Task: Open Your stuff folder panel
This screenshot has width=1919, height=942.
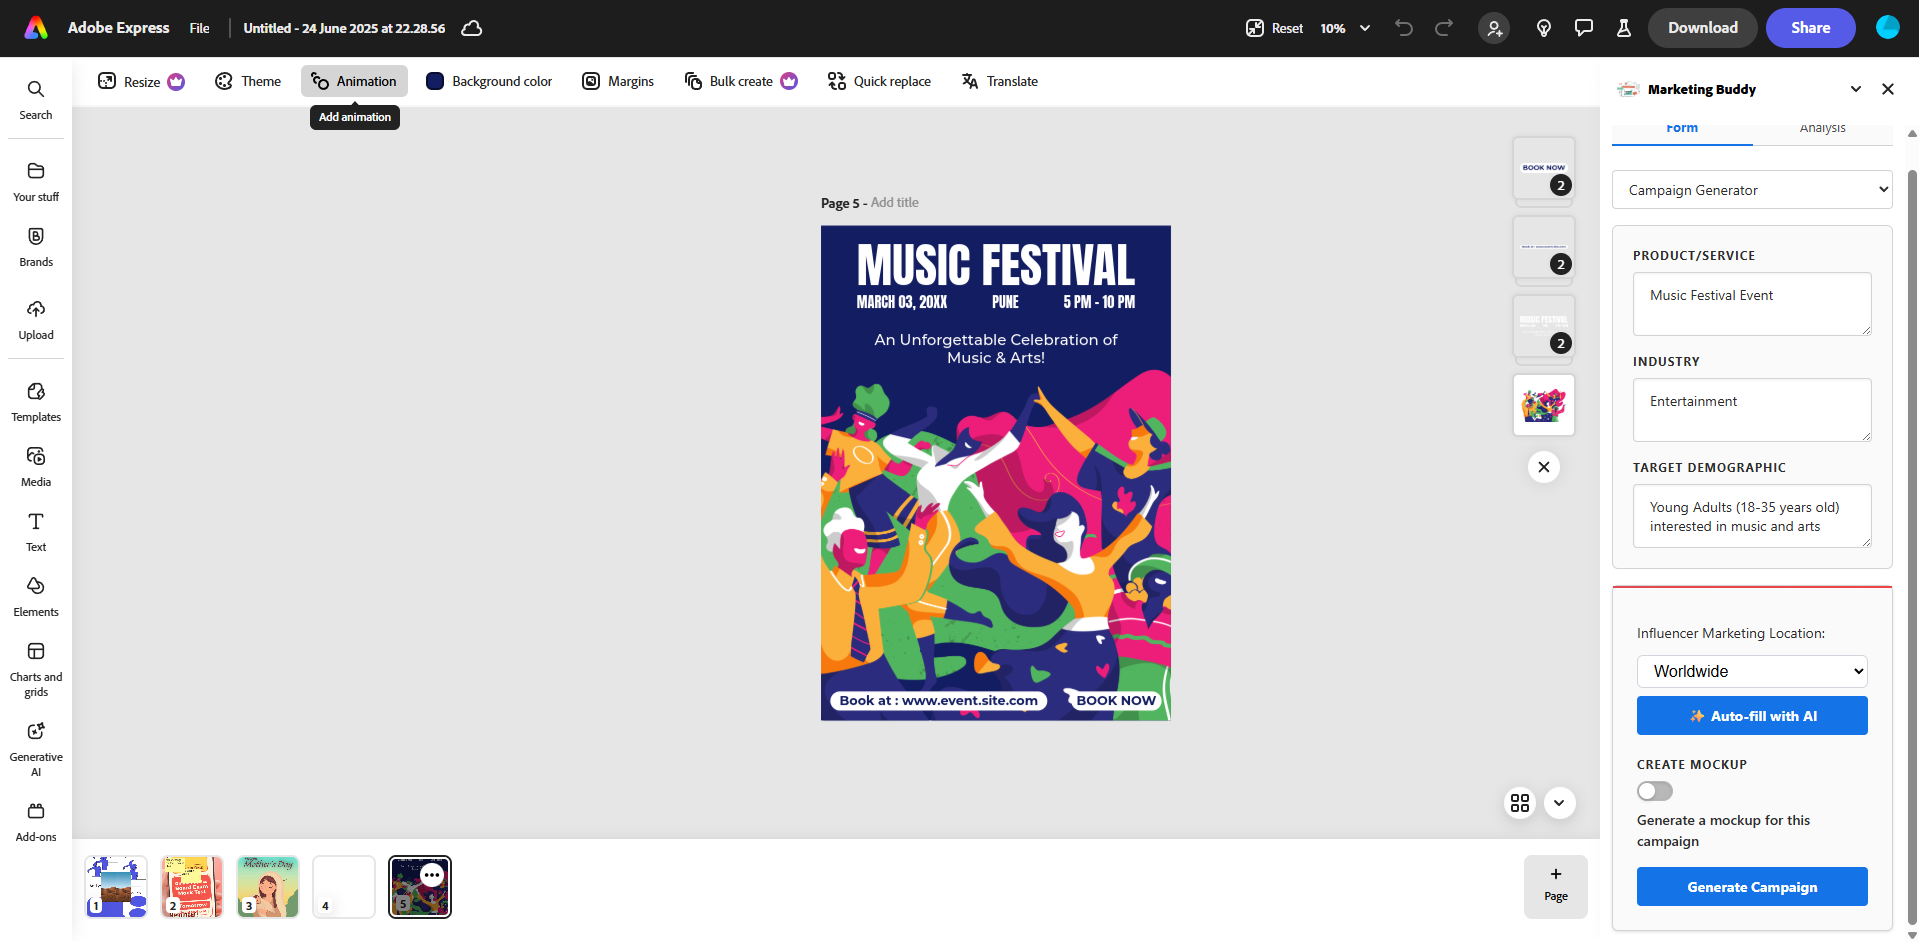Action: pyautogui.click(x=36, y=182)
